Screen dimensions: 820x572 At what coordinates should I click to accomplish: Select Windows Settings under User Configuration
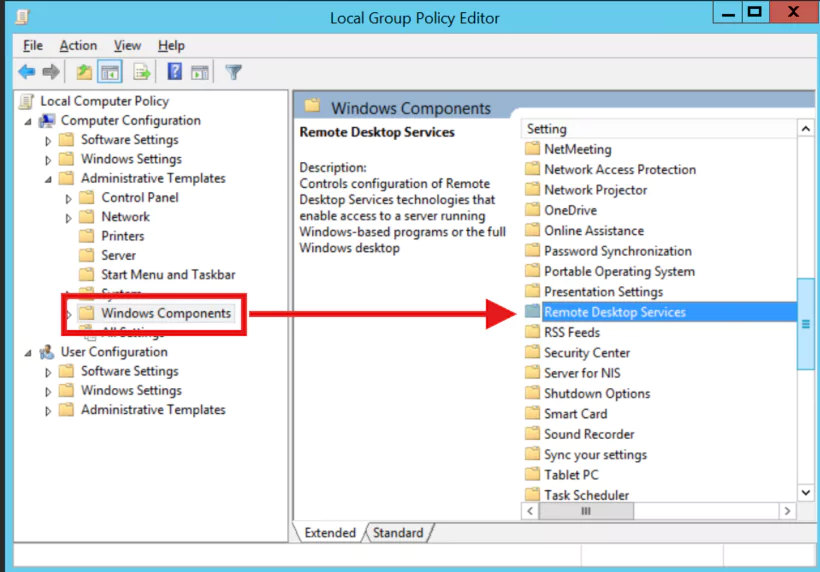[131, 391]
